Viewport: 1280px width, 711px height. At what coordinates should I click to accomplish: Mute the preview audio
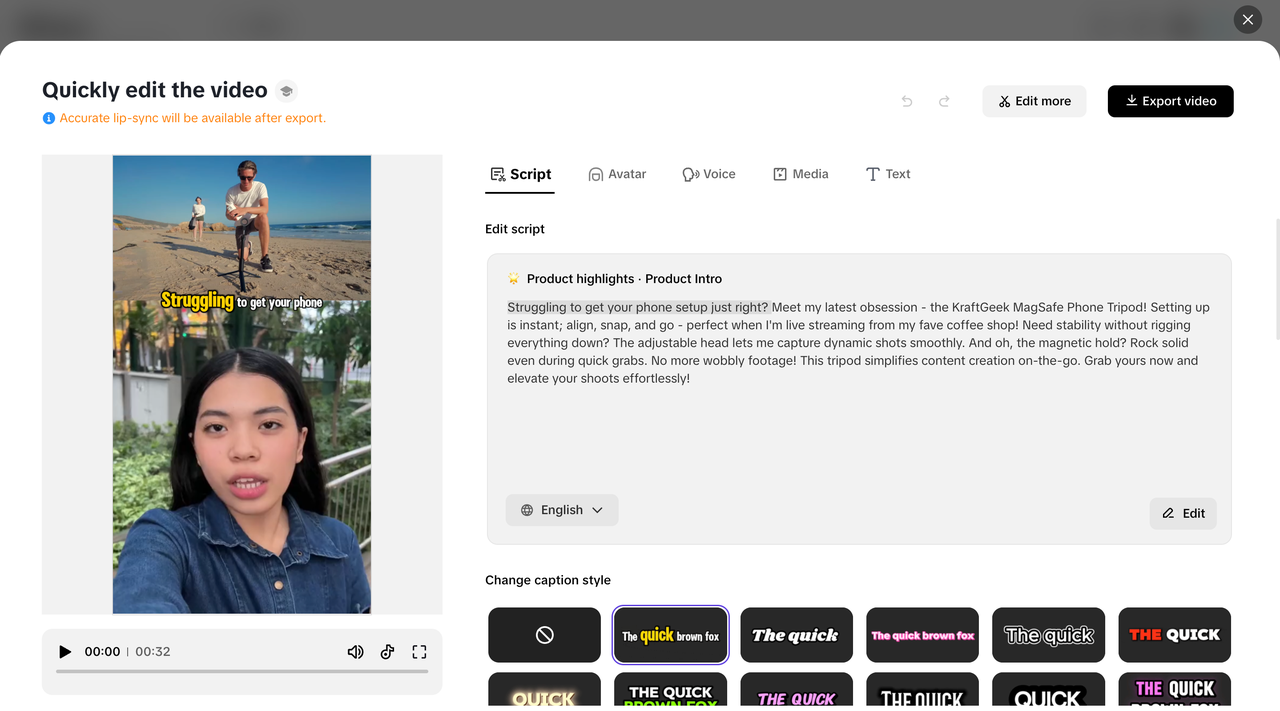355,651
